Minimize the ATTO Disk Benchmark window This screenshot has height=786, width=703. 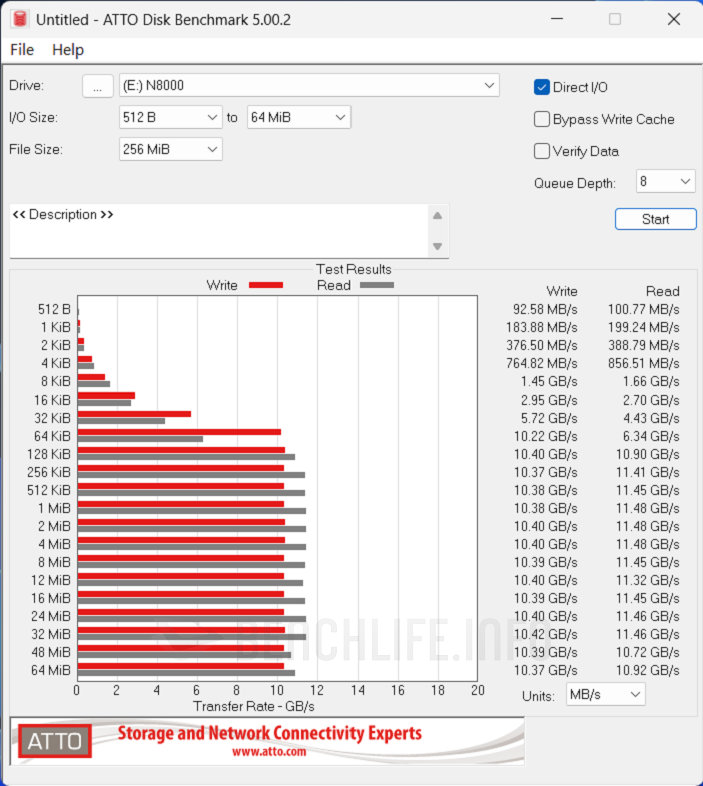pyautogui.click(x=557, y=19)
